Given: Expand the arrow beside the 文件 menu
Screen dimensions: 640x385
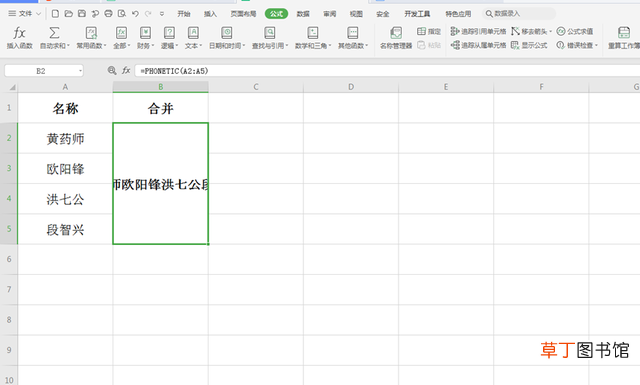Looking at the screenshot, I should coord(38,14).
